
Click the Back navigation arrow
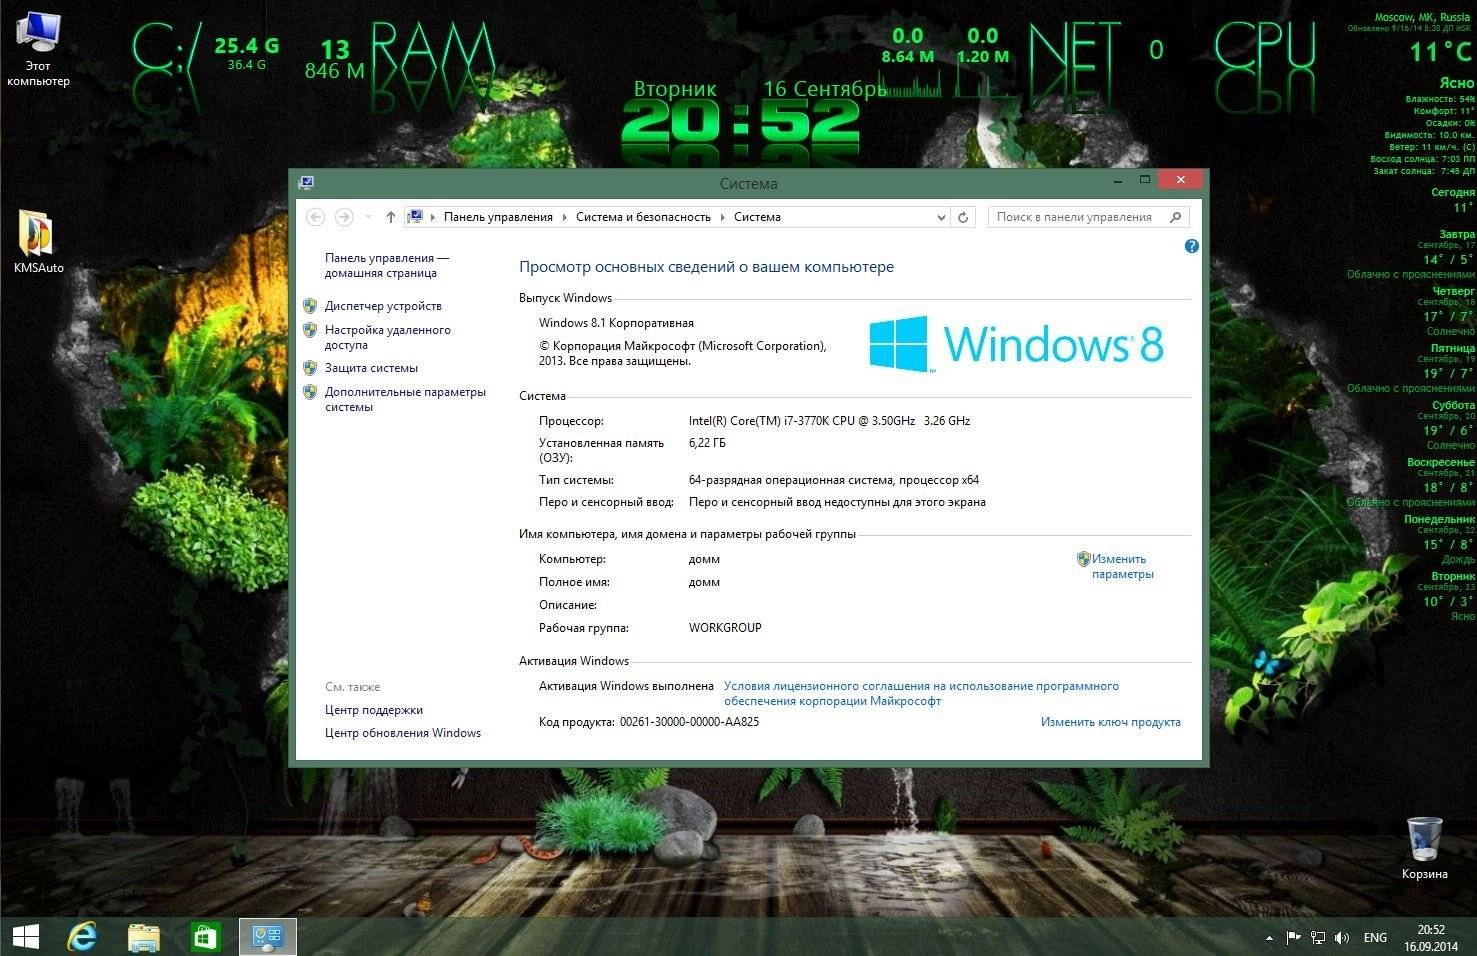[315, 217]
